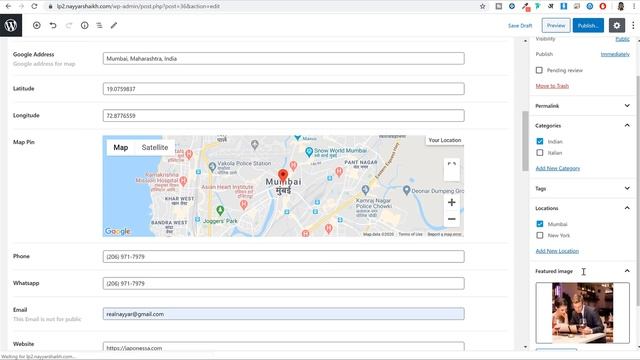Bookmark this page with star icon

click(483, 6)
